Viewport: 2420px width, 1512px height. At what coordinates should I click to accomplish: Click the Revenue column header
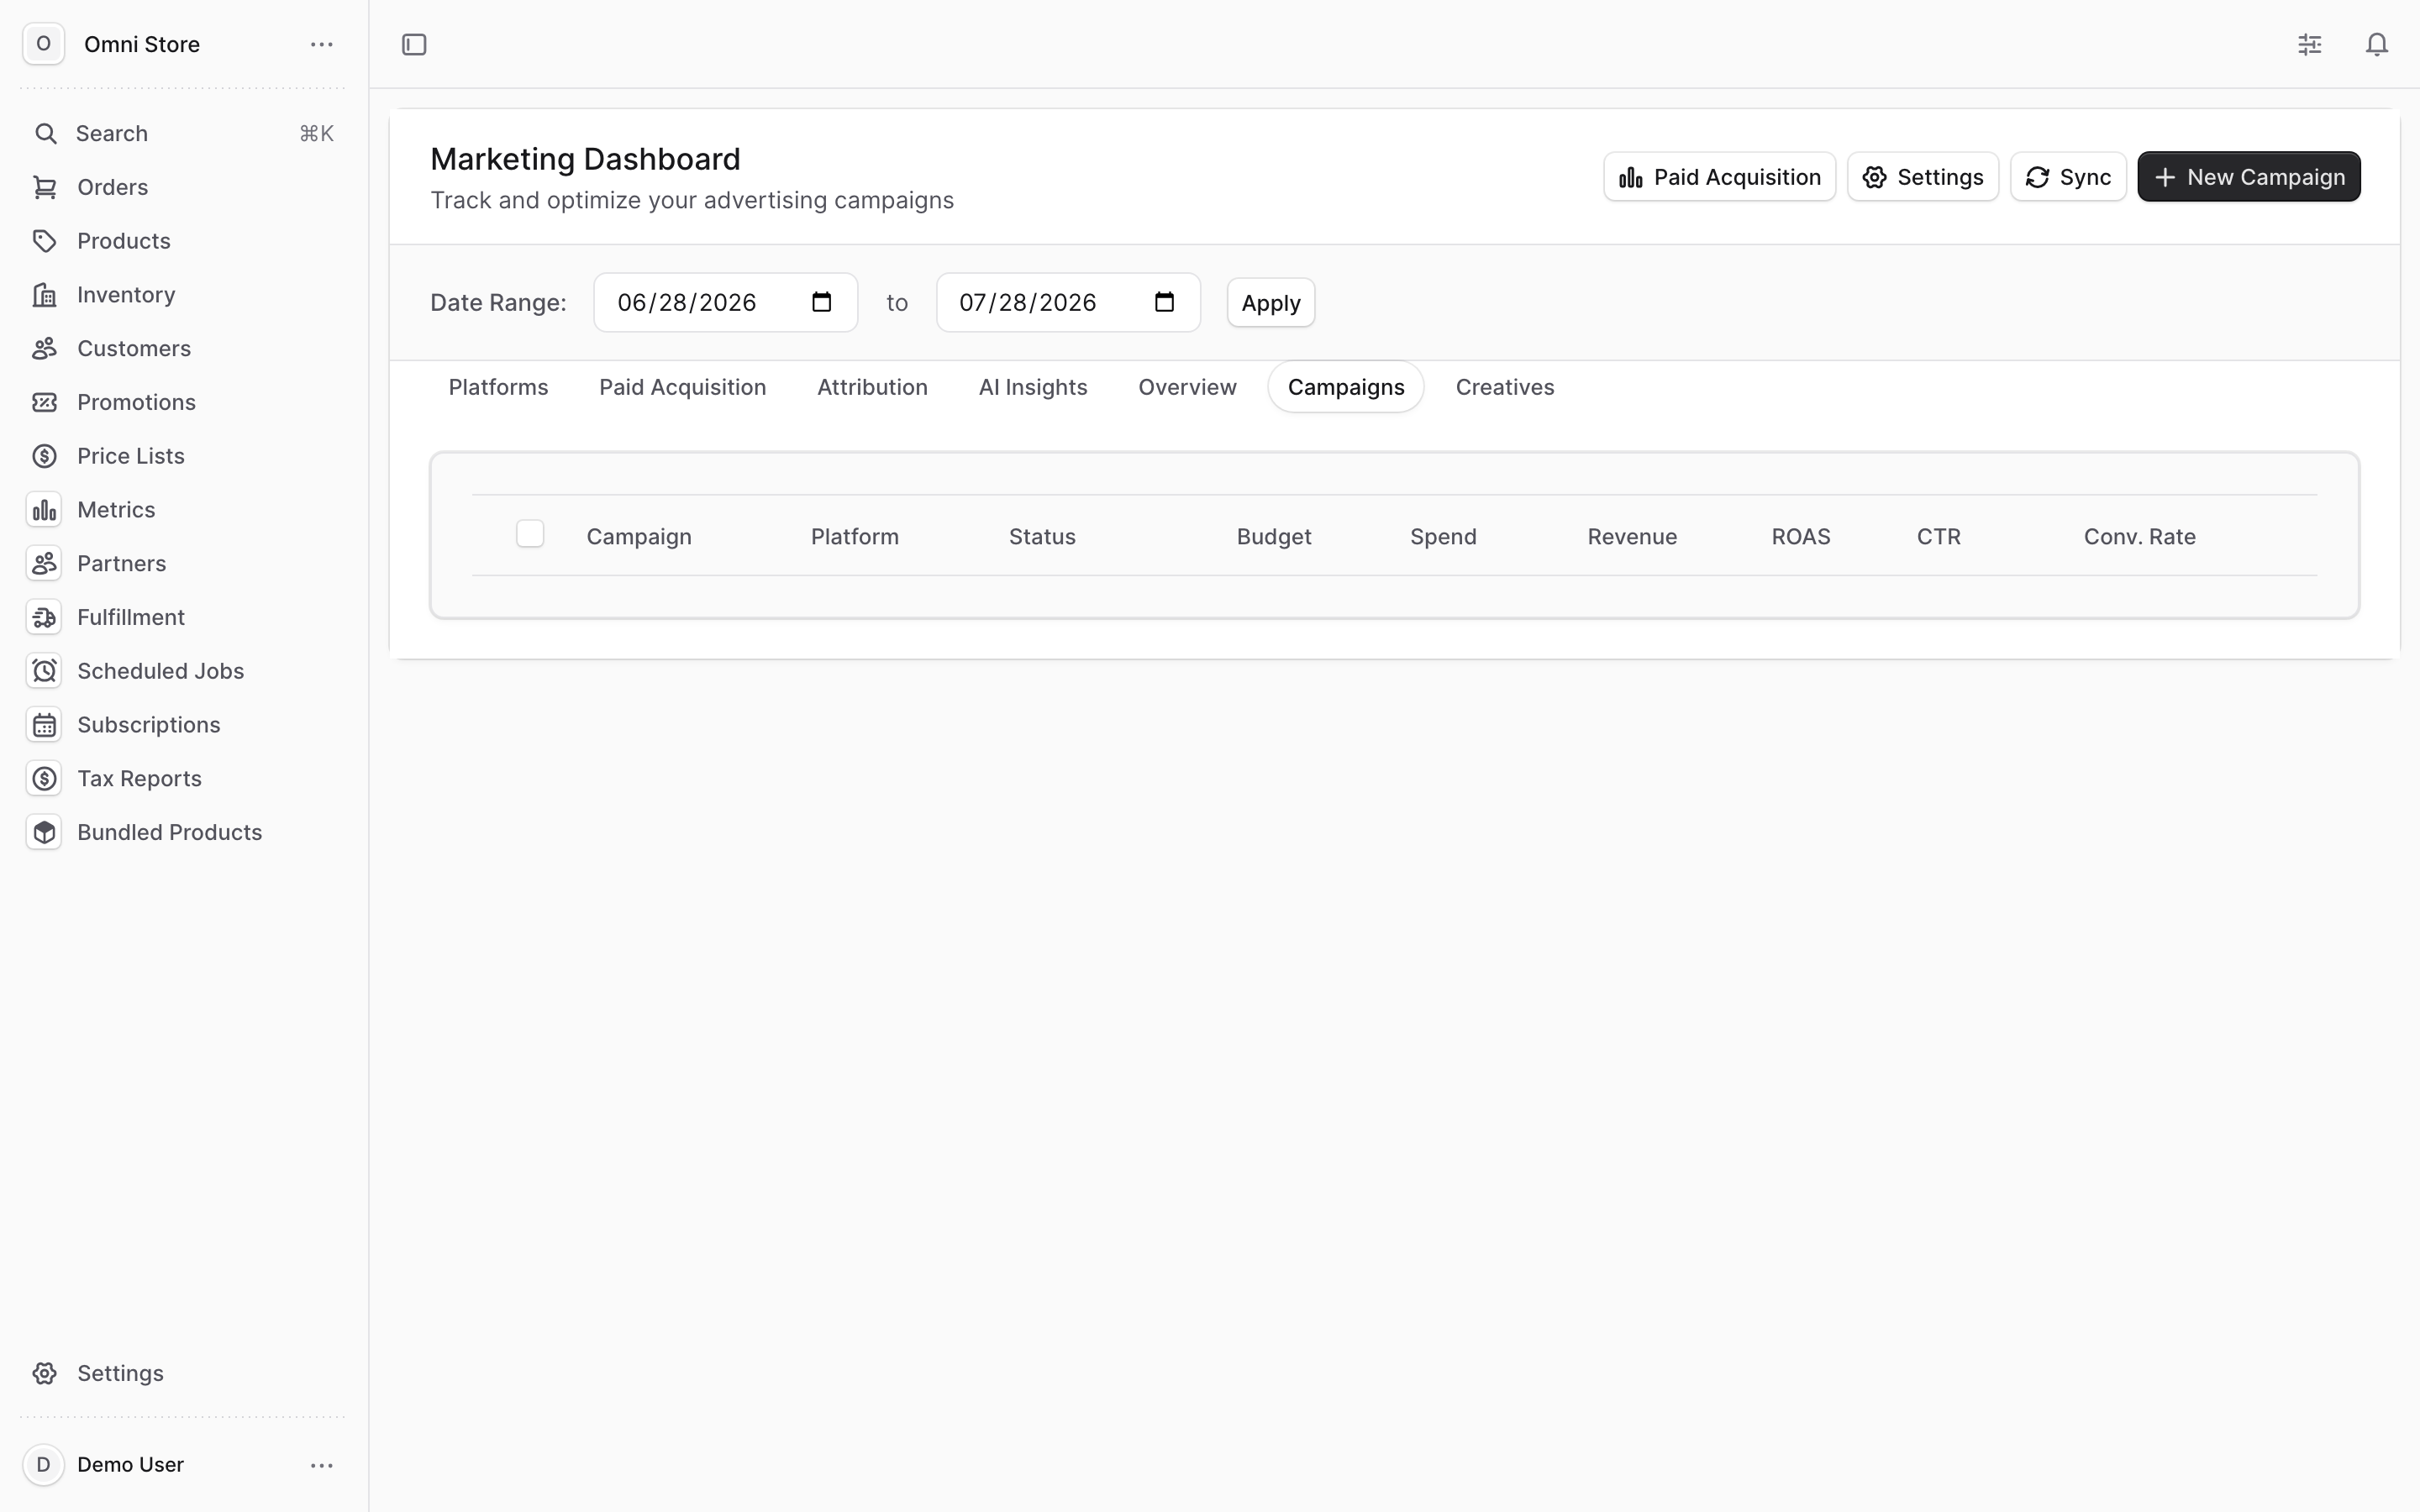pyautogui.click(x=1632, y=537)
